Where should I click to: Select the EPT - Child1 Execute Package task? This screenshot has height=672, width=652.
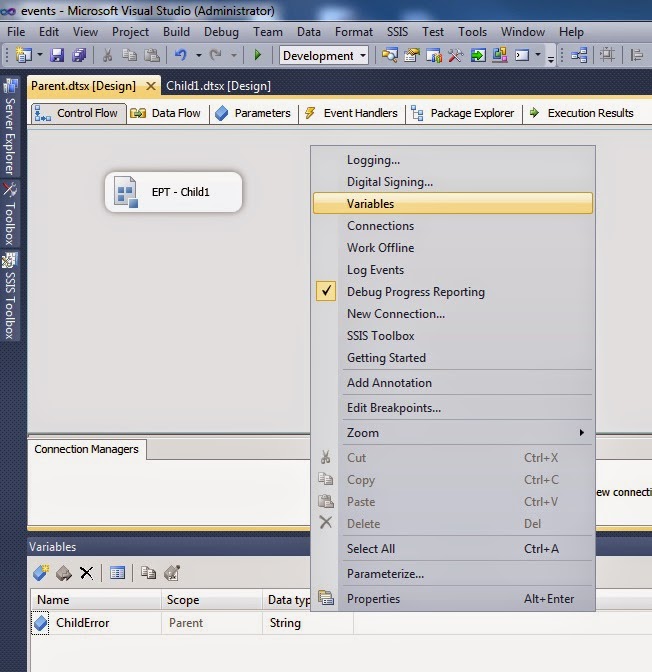(x=174, y=192)
